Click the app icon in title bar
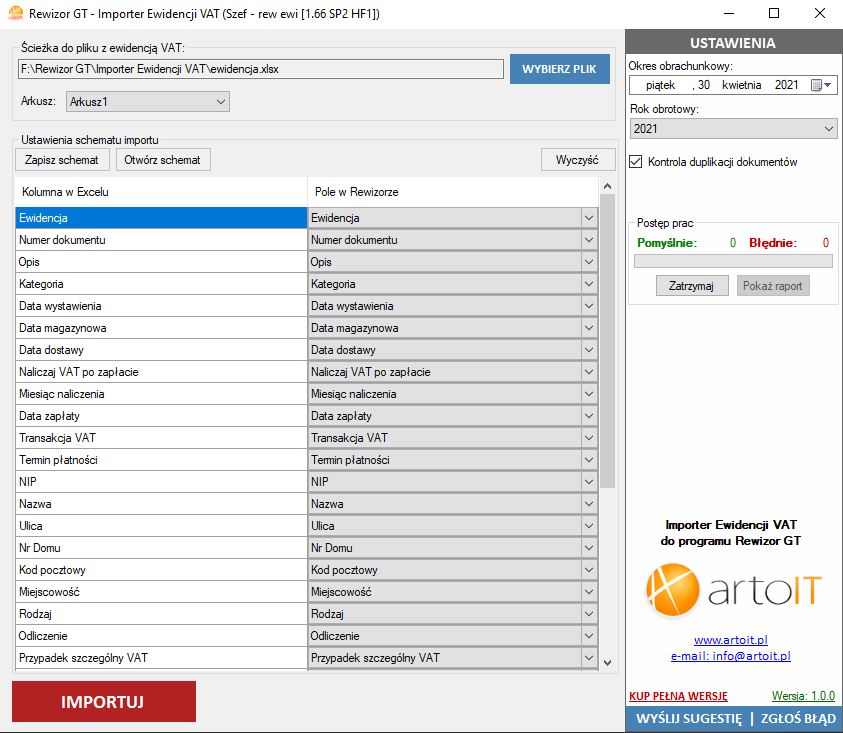Screen dimensions: 843x733 pyautogui.click(x=15, y=14)
